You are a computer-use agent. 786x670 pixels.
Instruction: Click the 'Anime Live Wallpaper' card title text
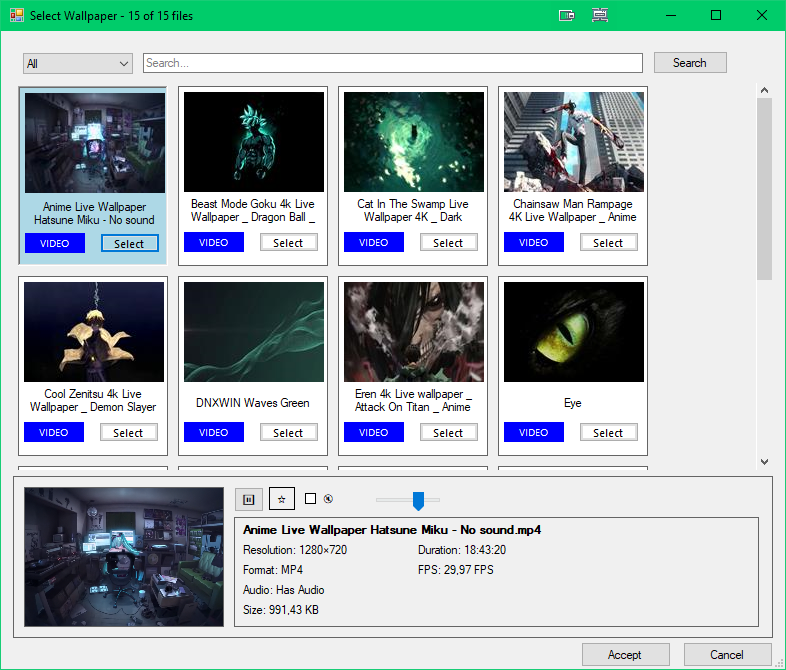coord(94,207)
